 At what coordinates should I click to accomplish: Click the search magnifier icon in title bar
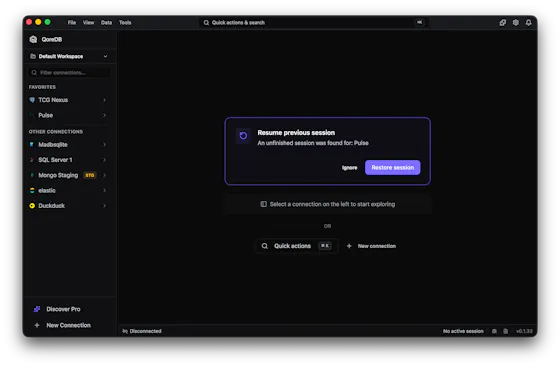(206, 22)
